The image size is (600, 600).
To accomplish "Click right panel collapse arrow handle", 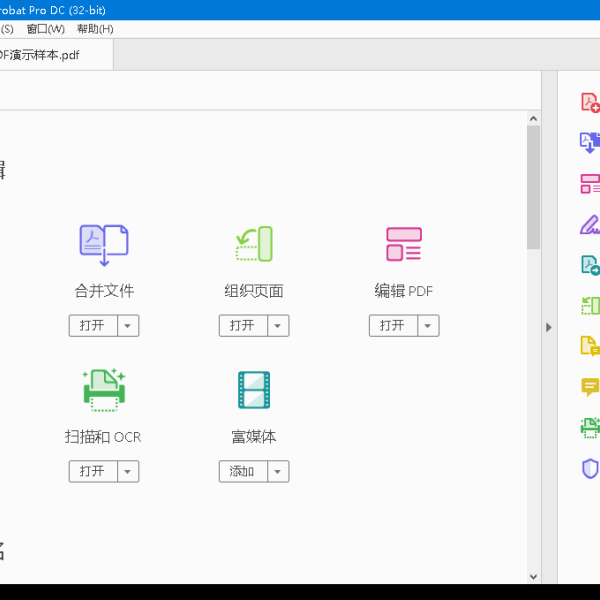I will pos(548,327).
